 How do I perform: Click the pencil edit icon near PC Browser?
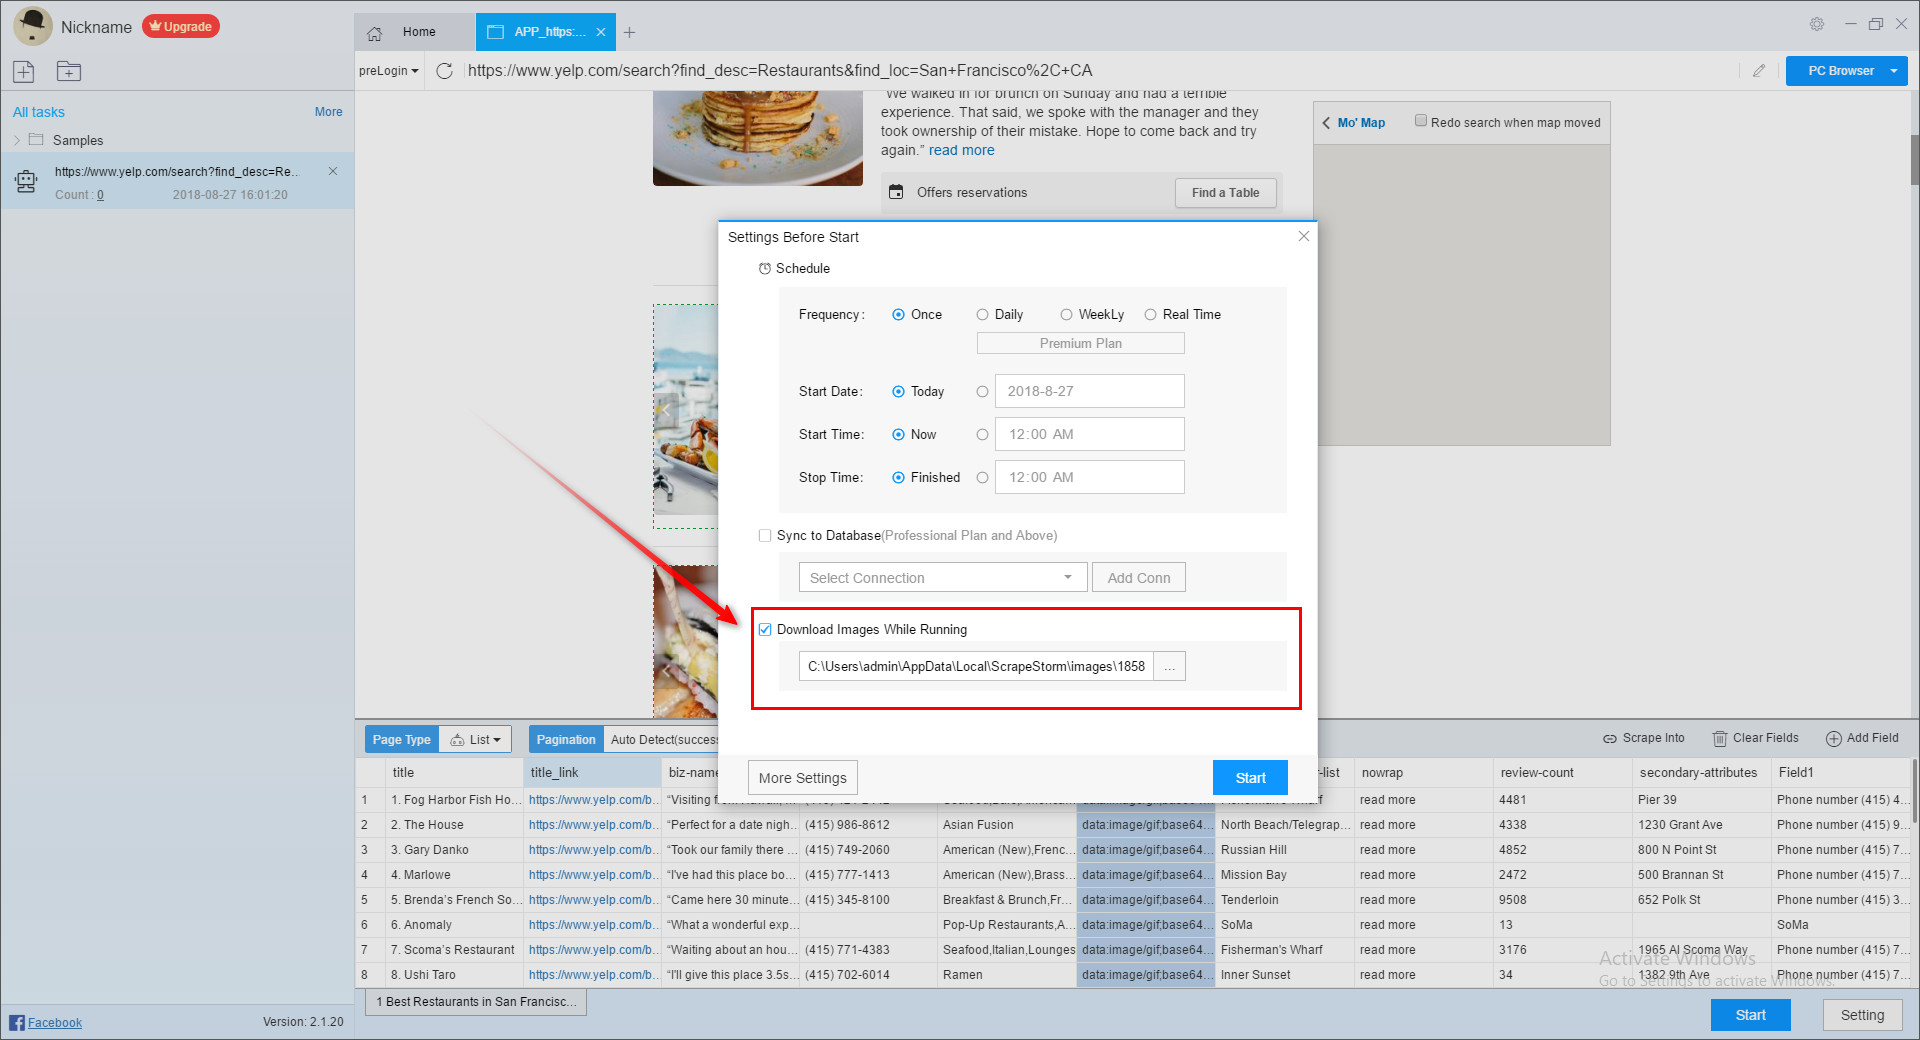tap(1759, 70)
